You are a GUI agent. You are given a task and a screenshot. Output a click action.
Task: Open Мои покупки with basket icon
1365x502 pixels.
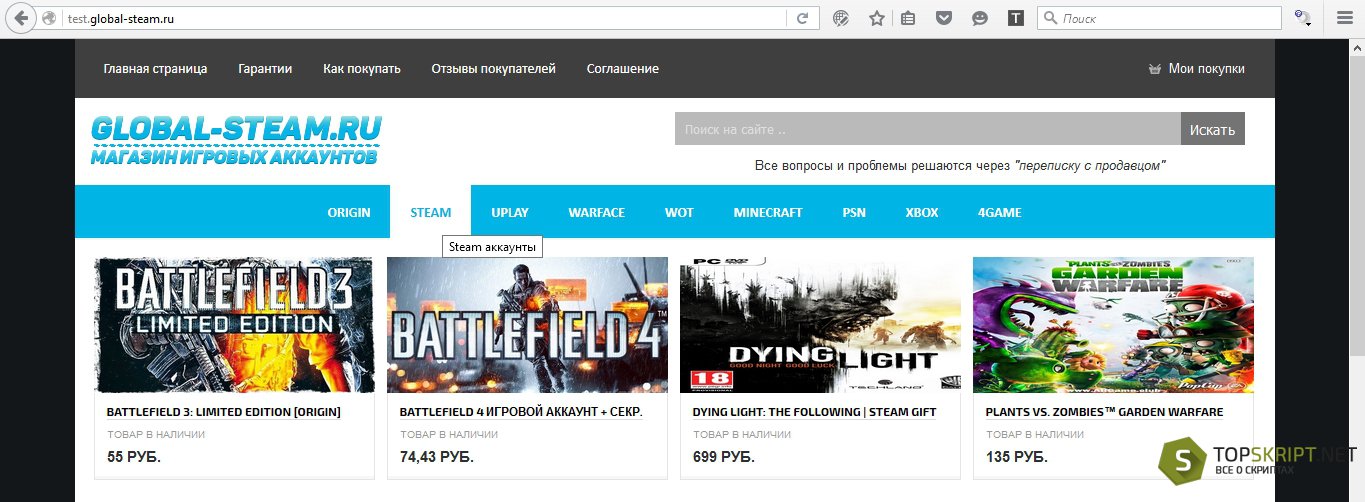1196,69
